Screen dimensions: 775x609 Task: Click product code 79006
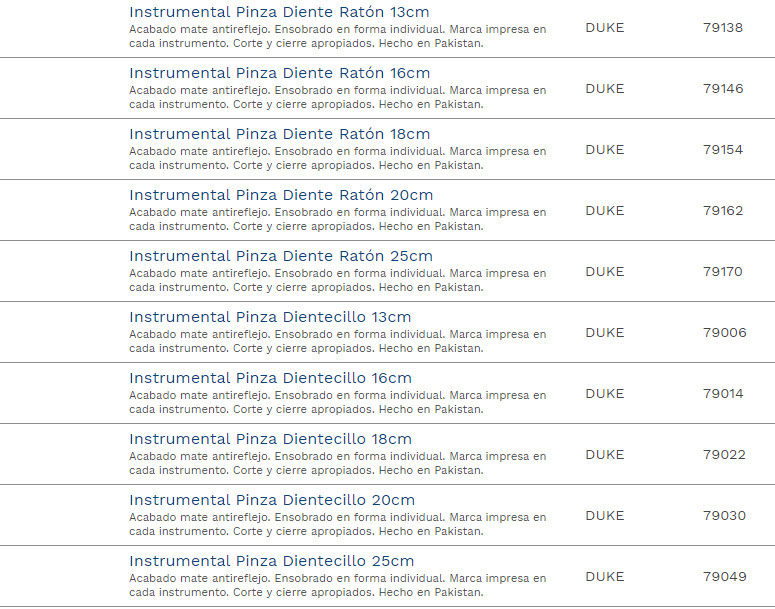point(724,333)
